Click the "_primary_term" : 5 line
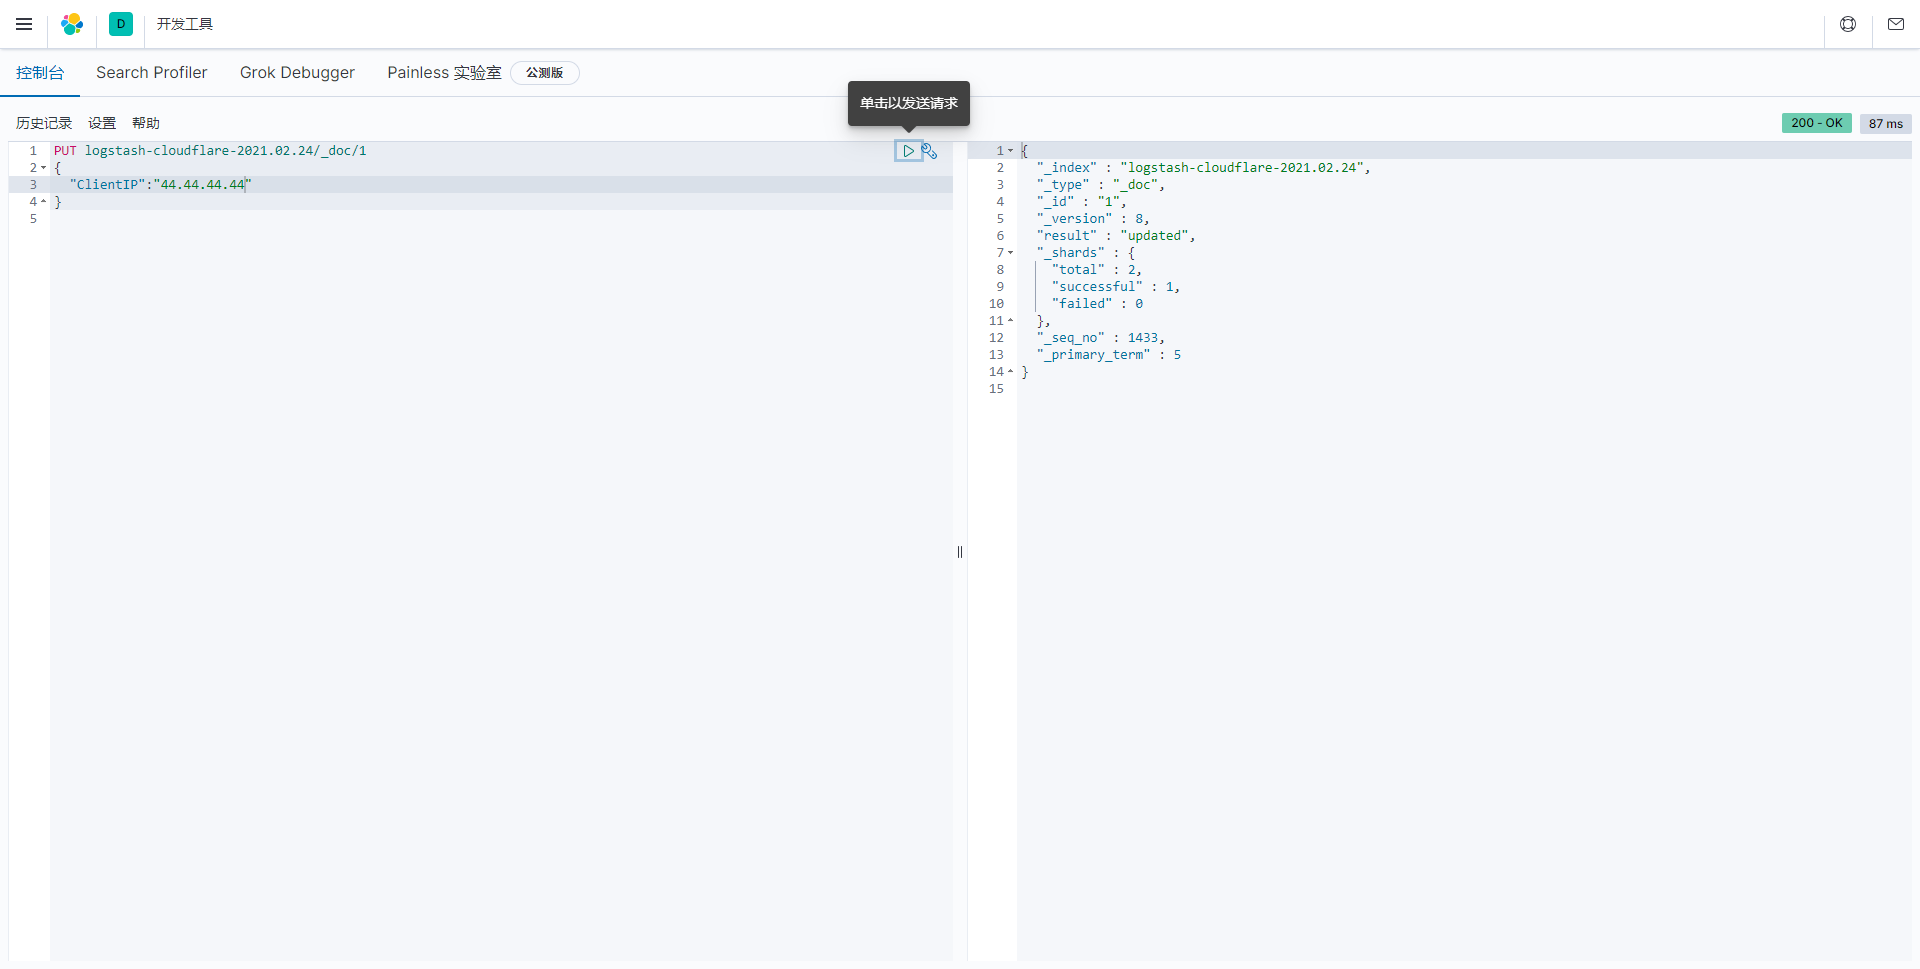This screenshot has height=969, width=1920. pyautogui.click(x=1108, y=355)
